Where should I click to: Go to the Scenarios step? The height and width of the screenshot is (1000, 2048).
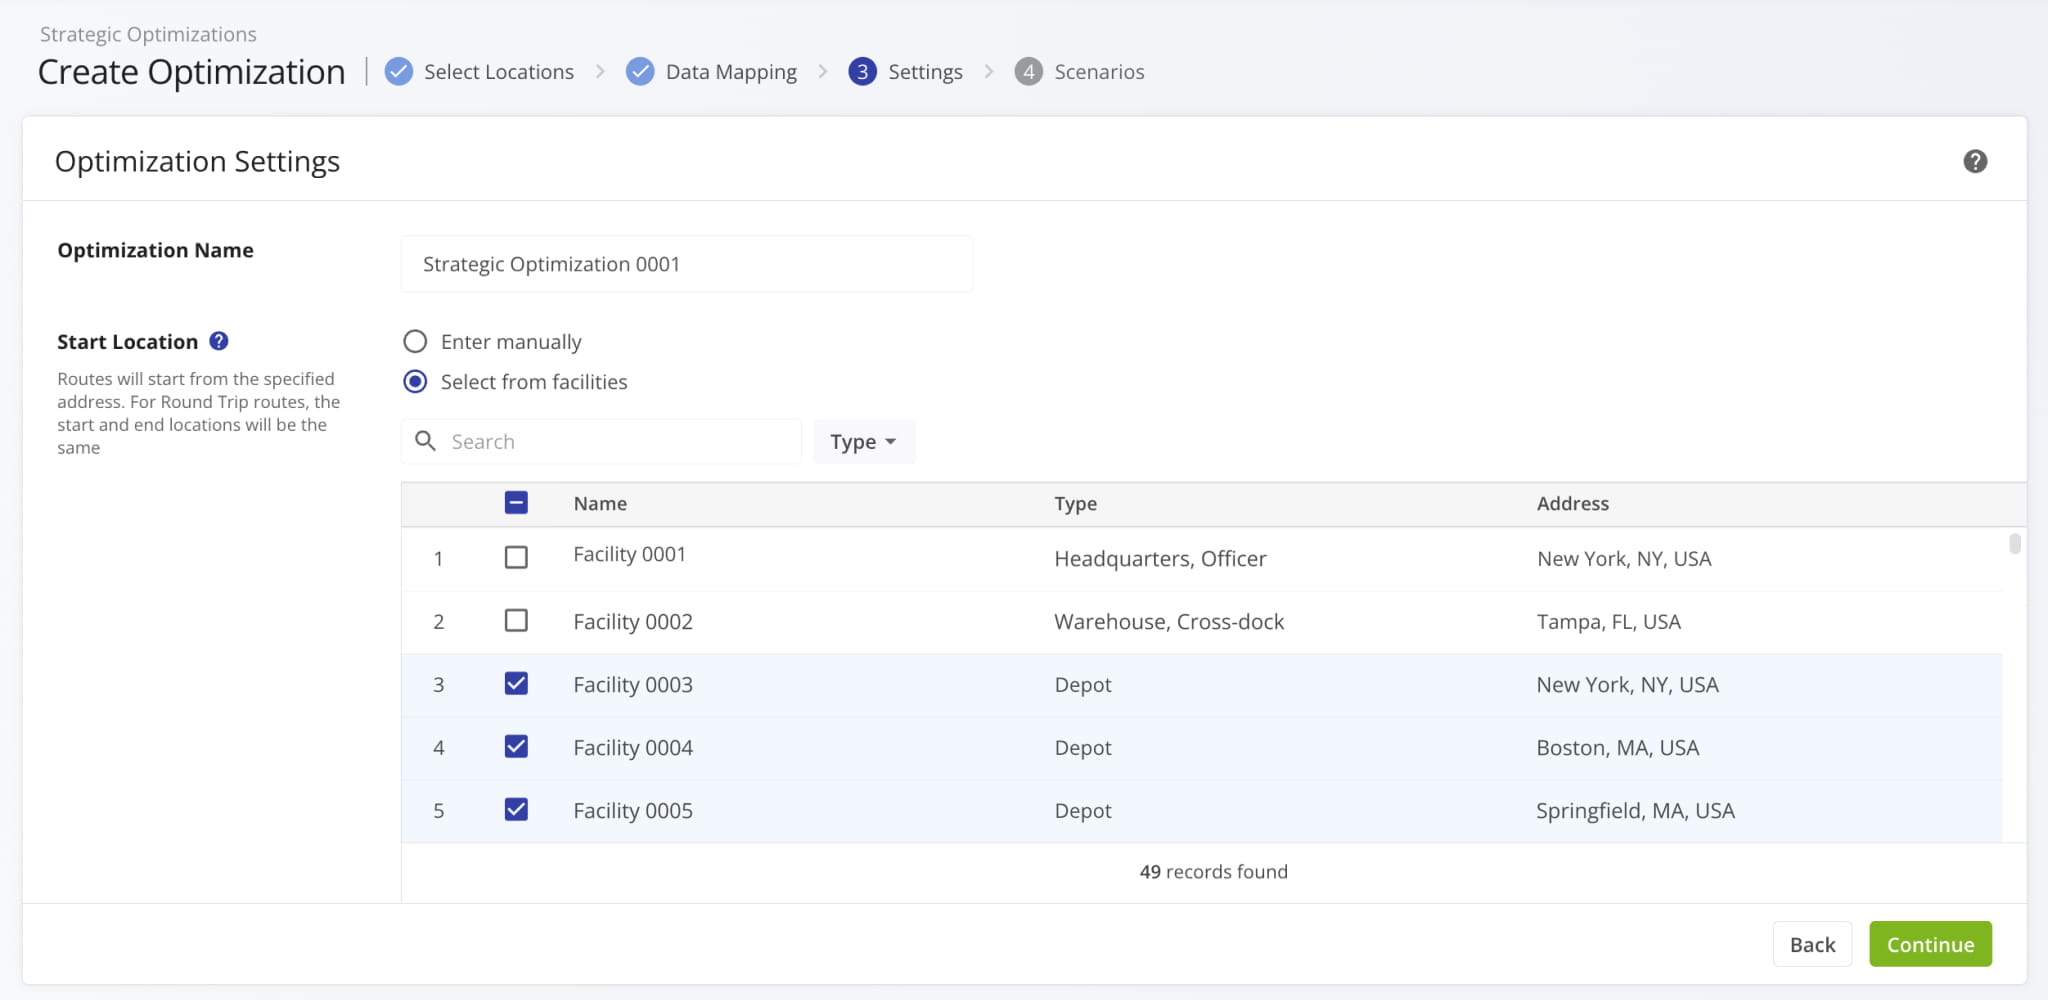(x=1098, y=72)
